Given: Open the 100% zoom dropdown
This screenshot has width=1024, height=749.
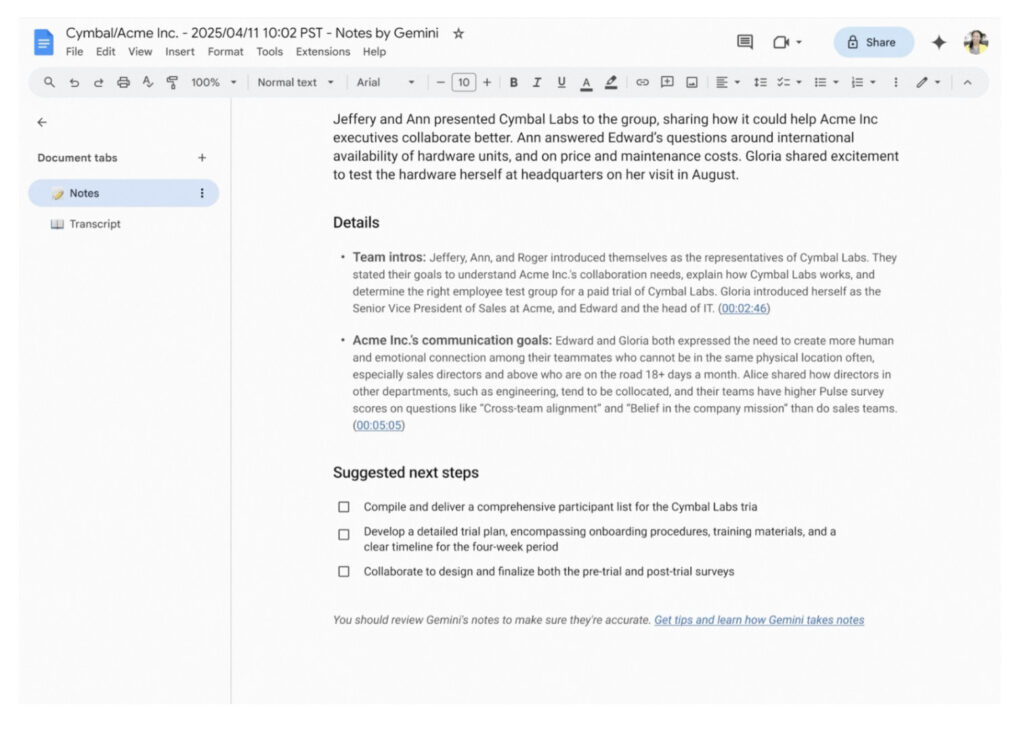Looking at the screenshot, I should [213, 82].
